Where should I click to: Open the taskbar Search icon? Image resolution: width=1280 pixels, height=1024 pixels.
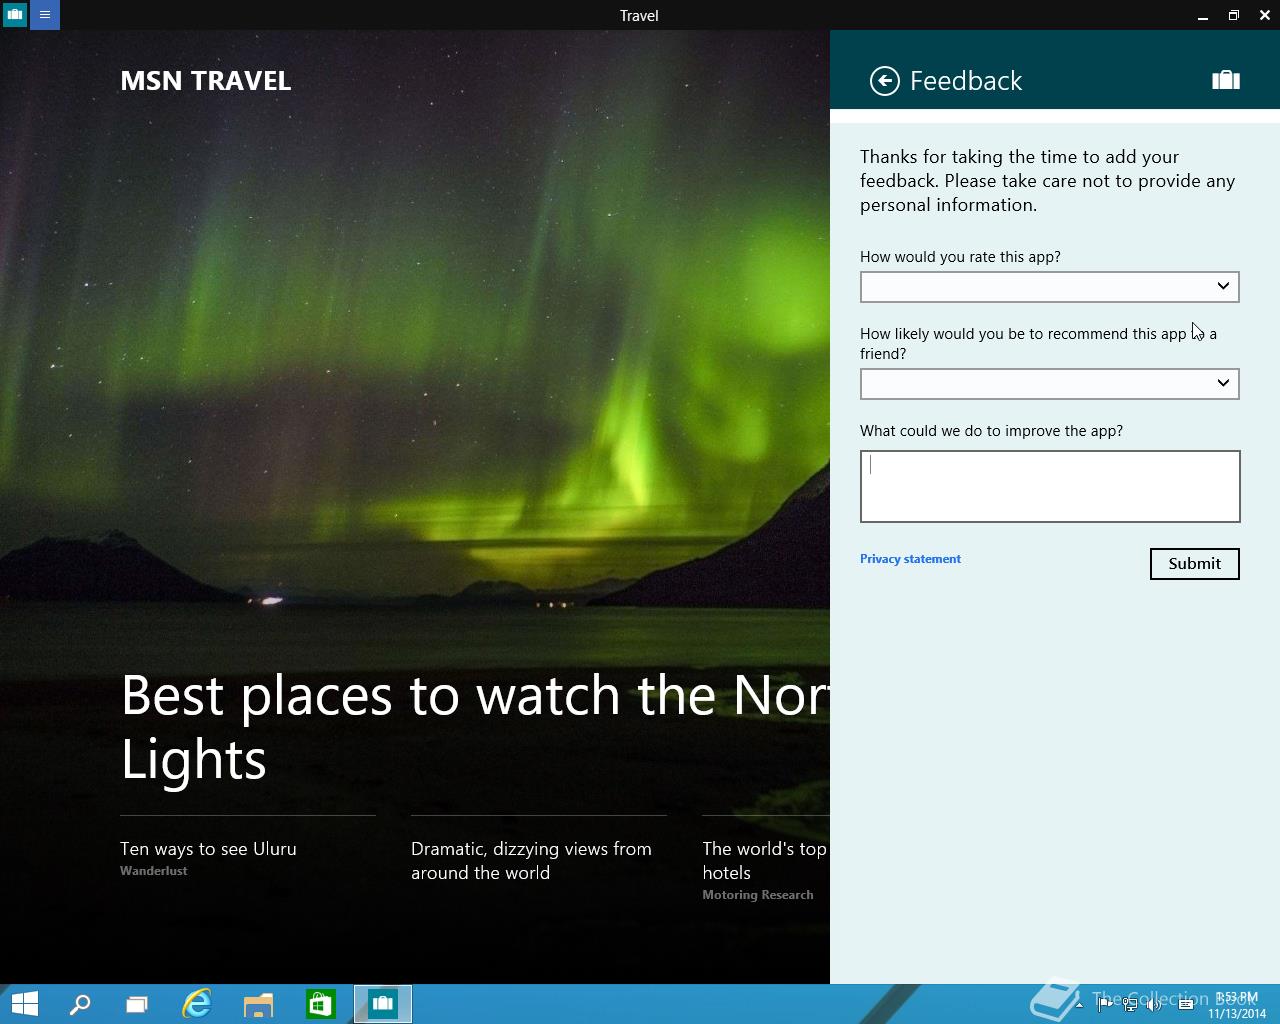click(x=79, y=1004)
